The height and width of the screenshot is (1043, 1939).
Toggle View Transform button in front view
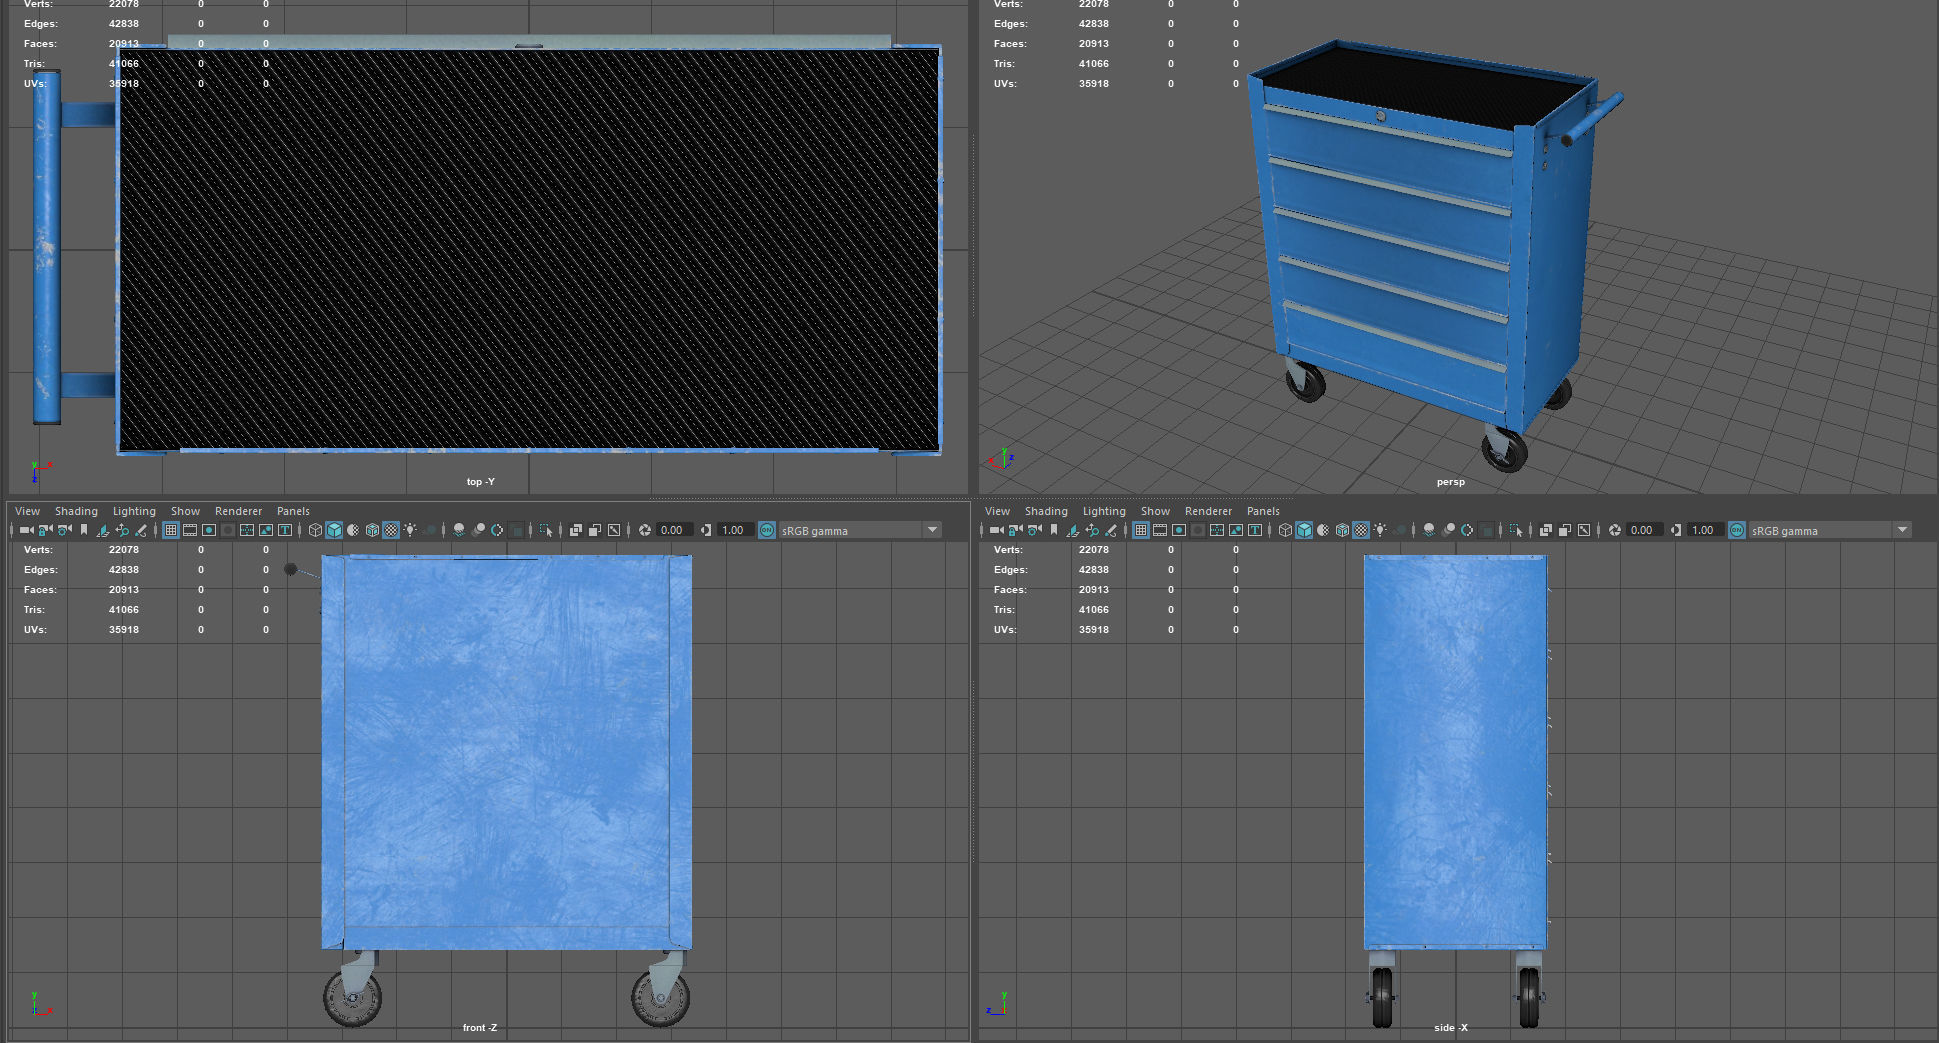coord(767,530)
